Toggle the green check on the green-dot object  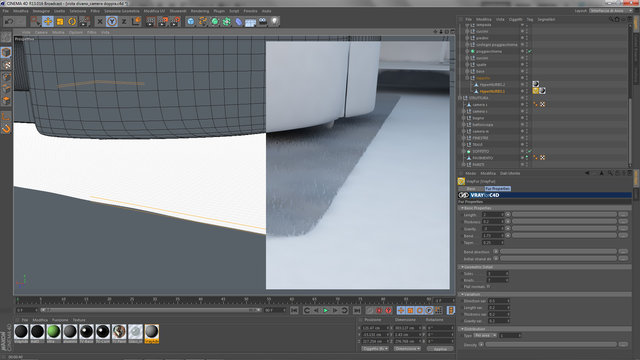pos(529,51)
